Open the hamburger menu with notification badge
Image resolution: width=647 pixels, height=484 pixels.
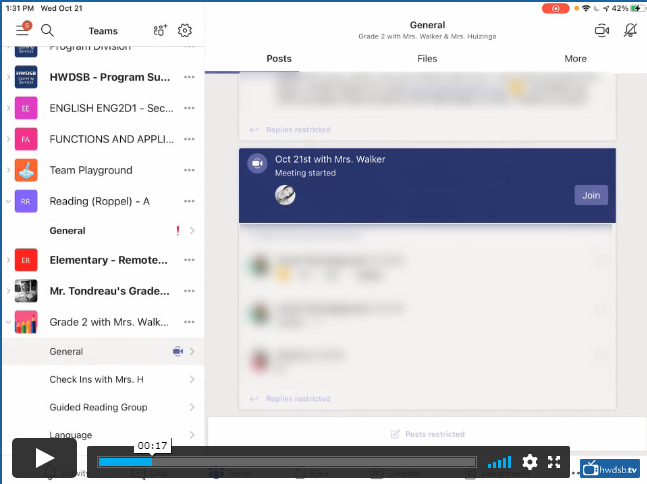(x=23, y=29)
